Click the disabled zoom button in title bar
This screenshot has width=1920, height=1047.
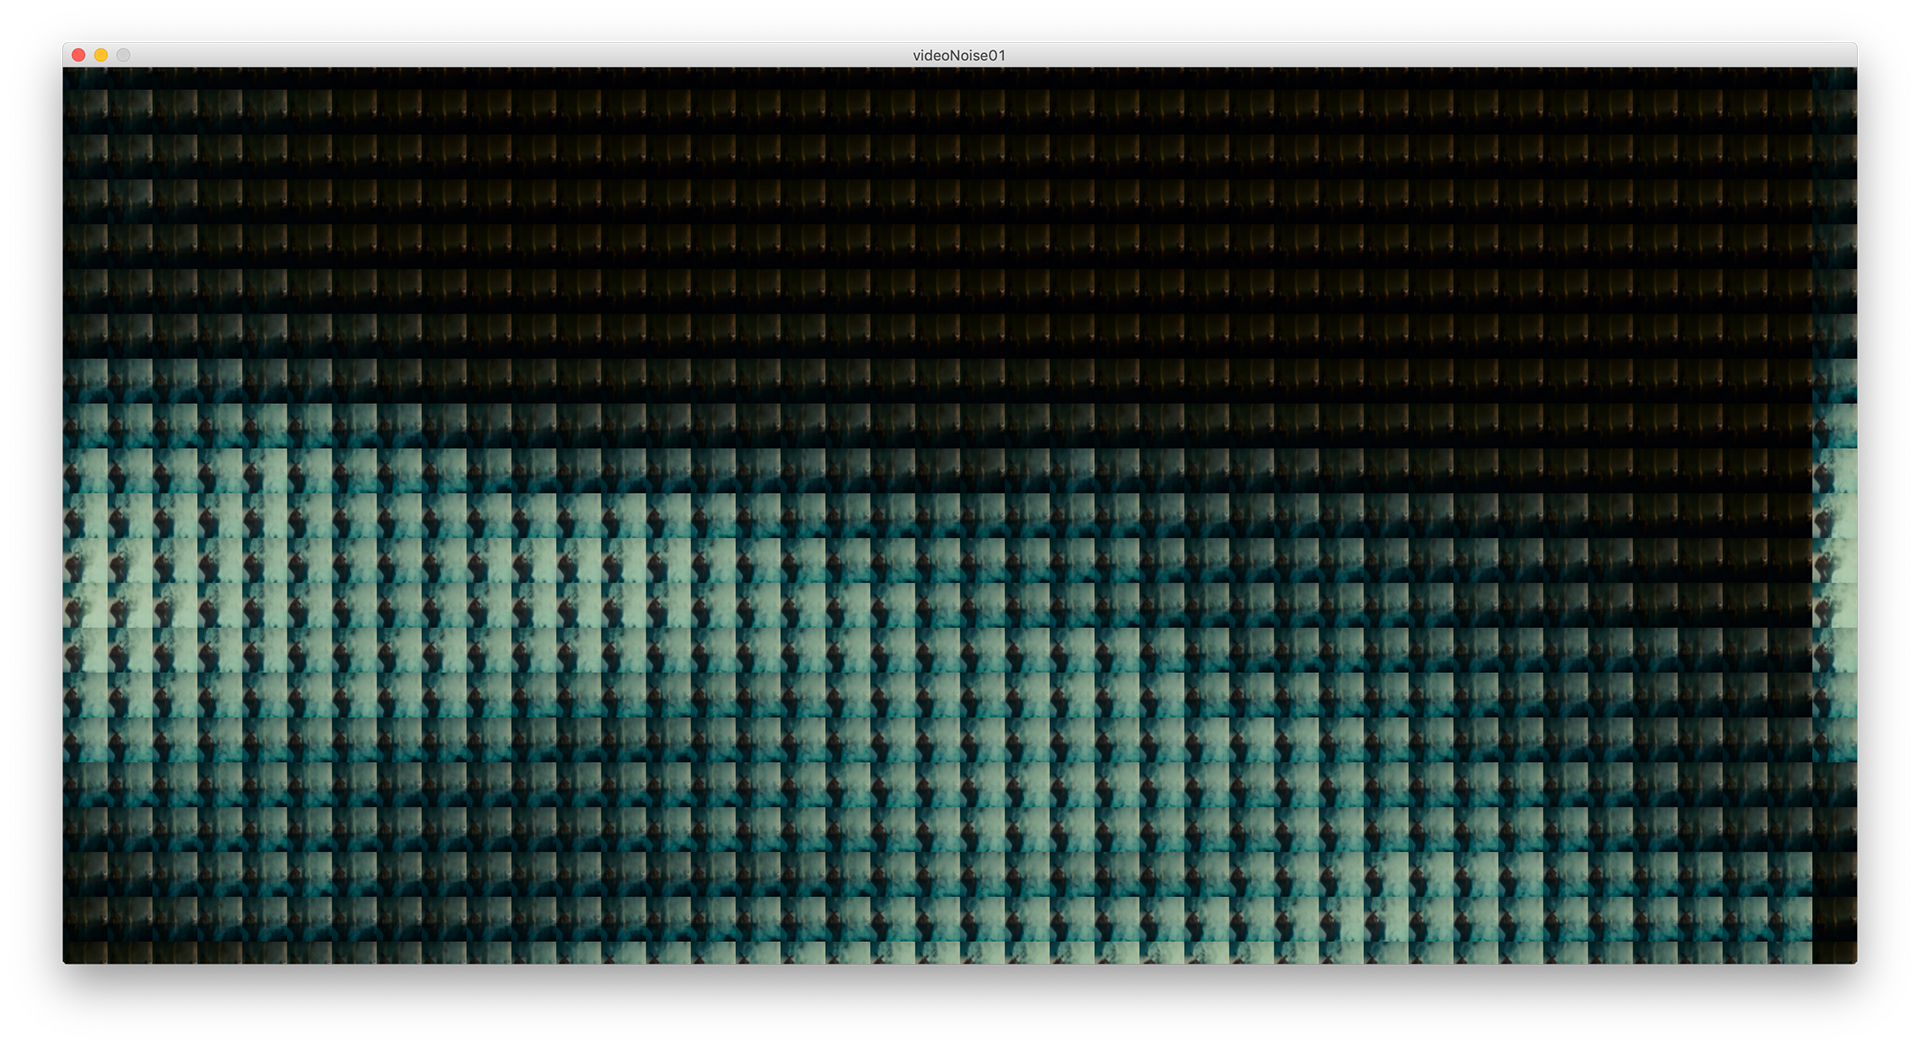point(123,55)
